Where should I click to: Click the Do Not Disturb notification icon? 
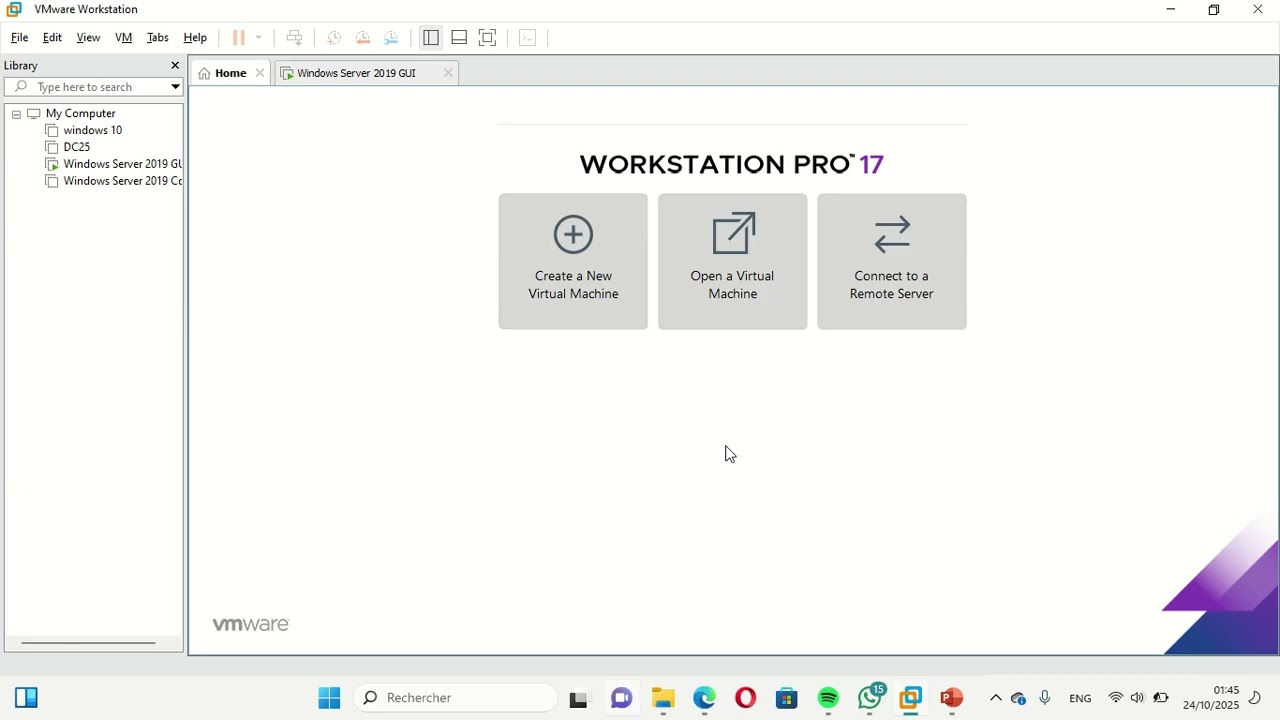pyautogui.click(x=1256, y=698)
